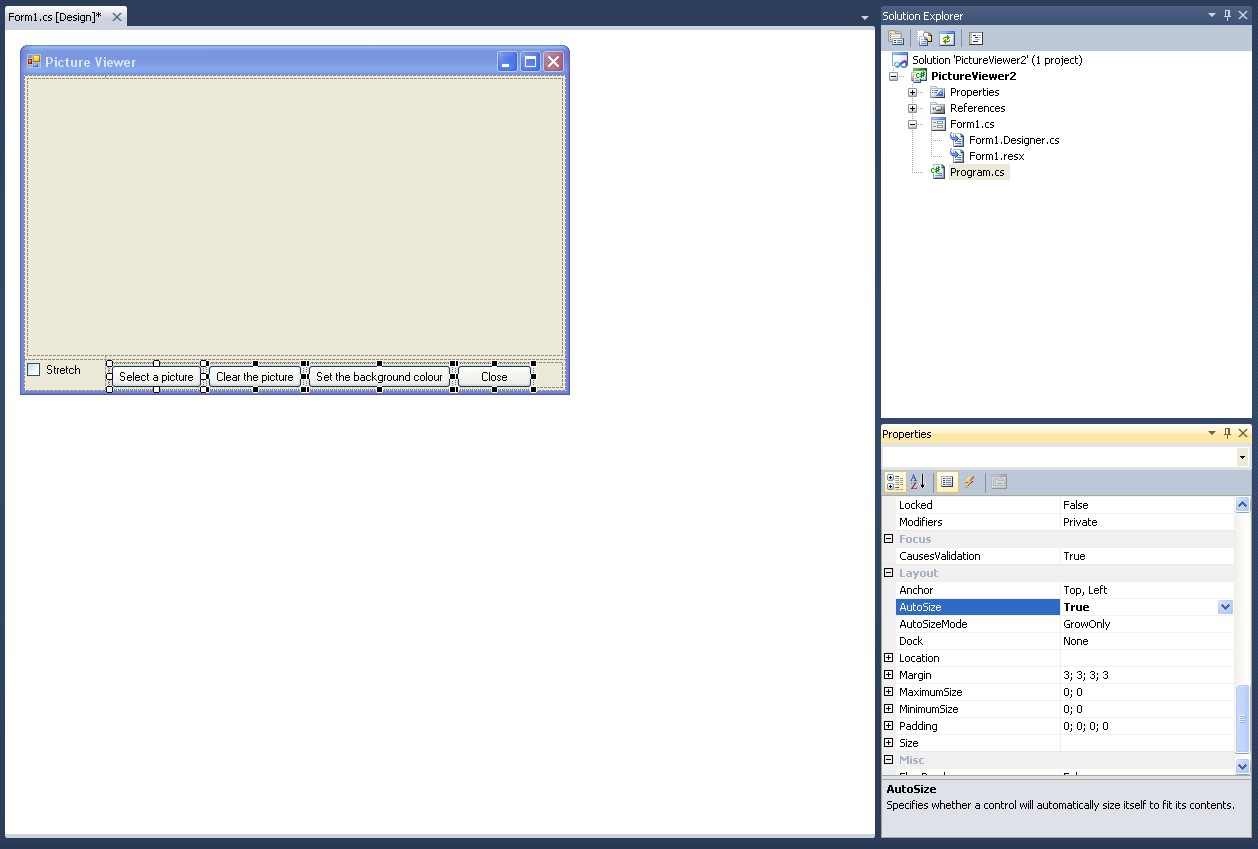The height and width of the screenshot is (849, 1258).
Task: Select the Solution 'PictureViewer2' node icon
Action: [900, 60]
